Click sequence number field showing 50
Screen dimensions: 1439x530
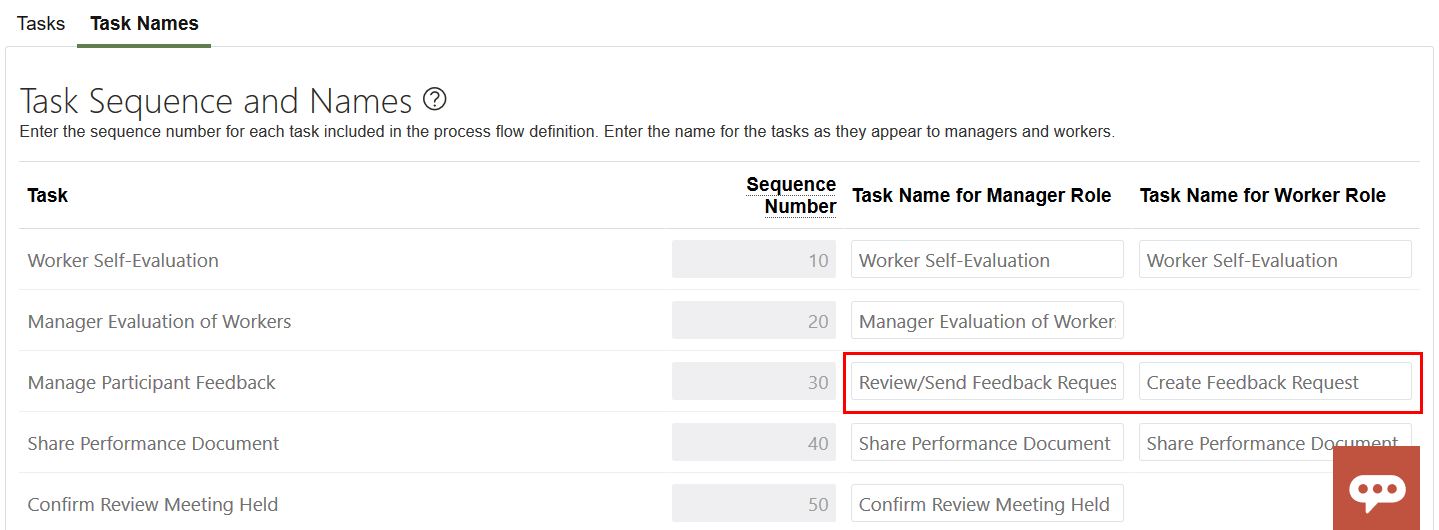[x=754, y=504]
